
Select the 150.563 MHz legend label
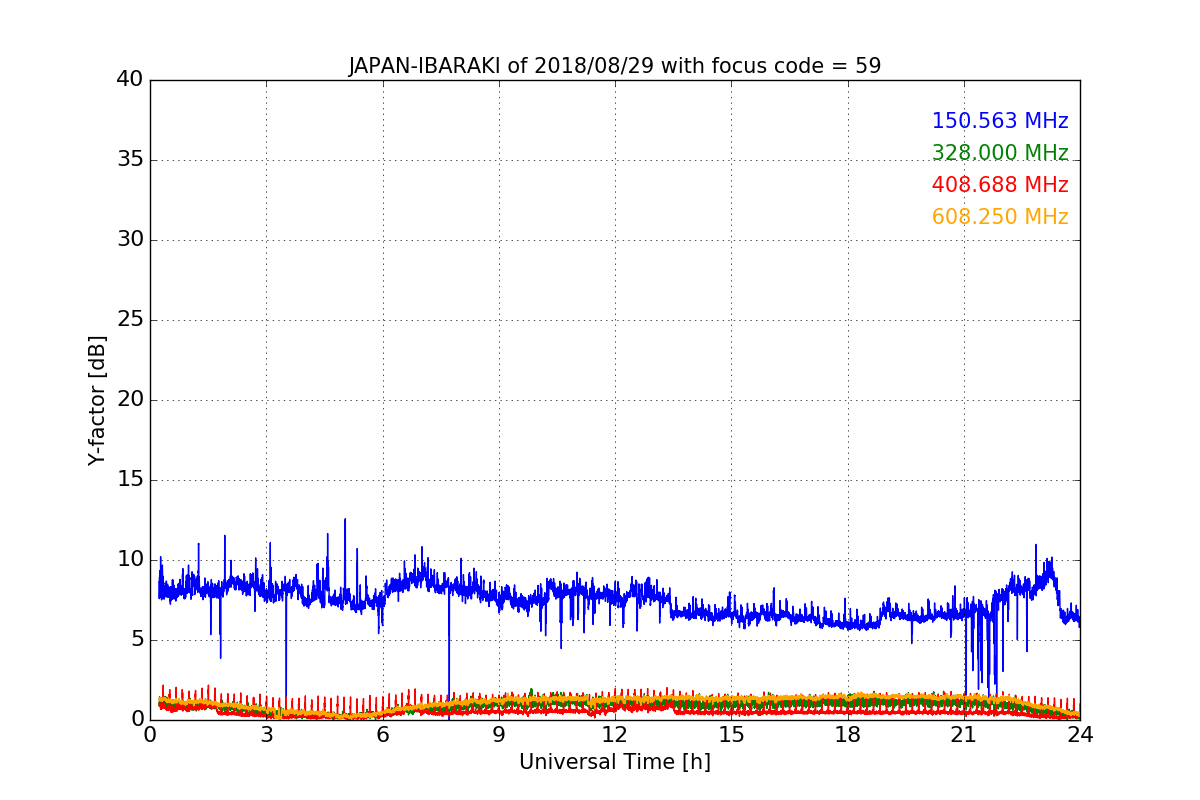coord(1000,121)
